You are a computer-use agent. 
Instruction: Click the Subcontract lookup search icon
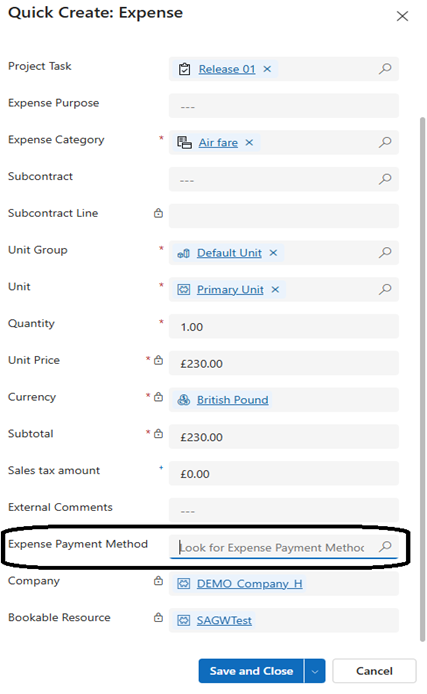tap(385, 179)
